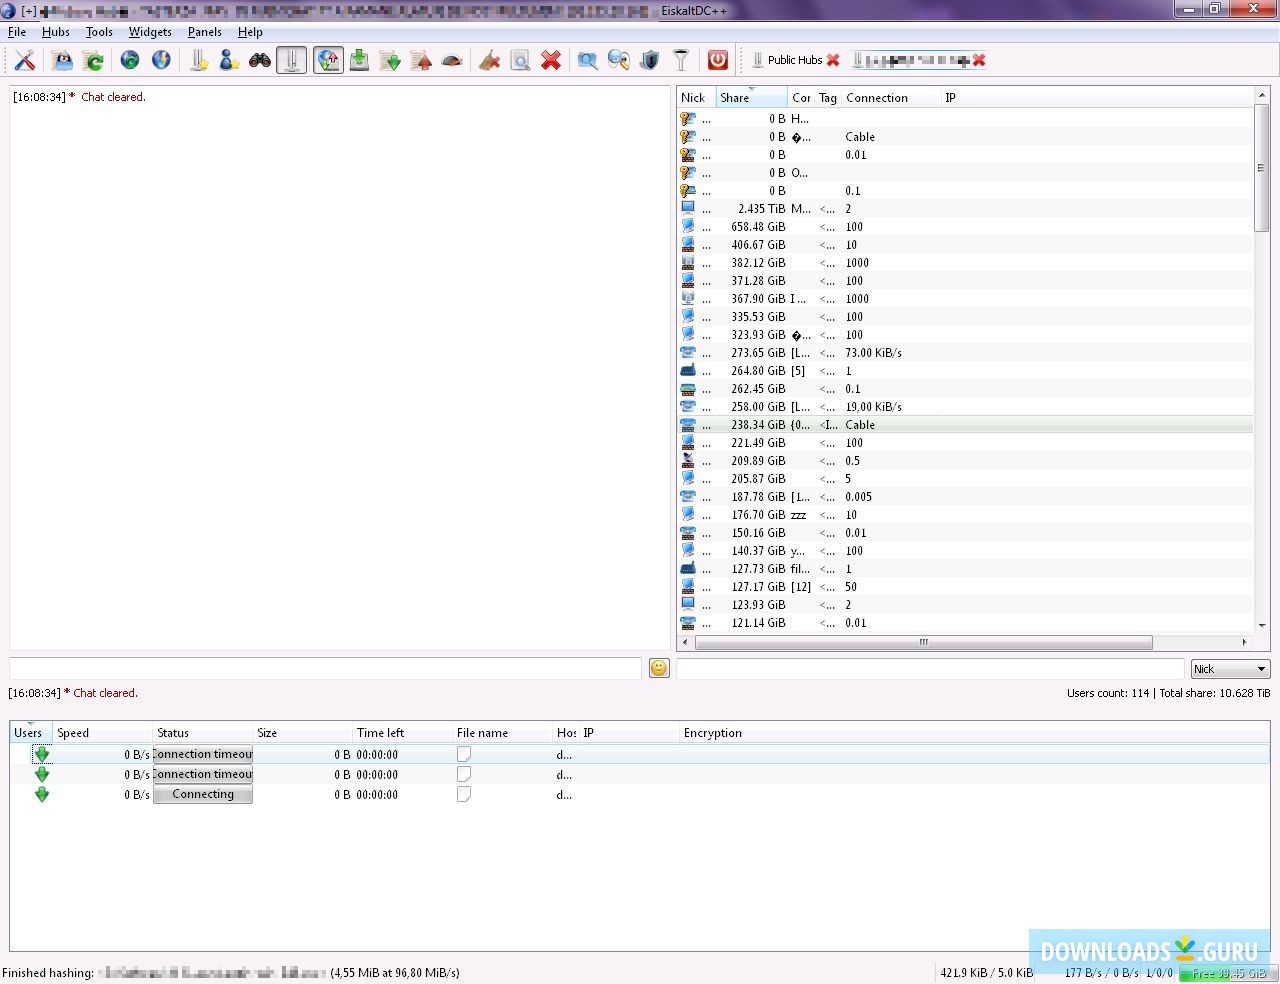Click the chat message input field
Viewport: 1280px width, 984px height.
click(325, 668)
